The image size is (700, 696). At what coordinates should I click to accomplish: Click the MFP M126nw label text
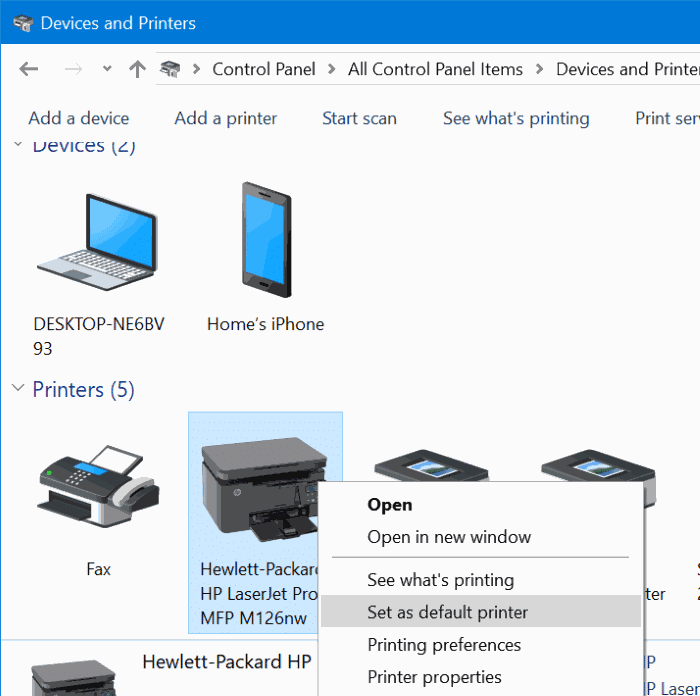[253, 618]
